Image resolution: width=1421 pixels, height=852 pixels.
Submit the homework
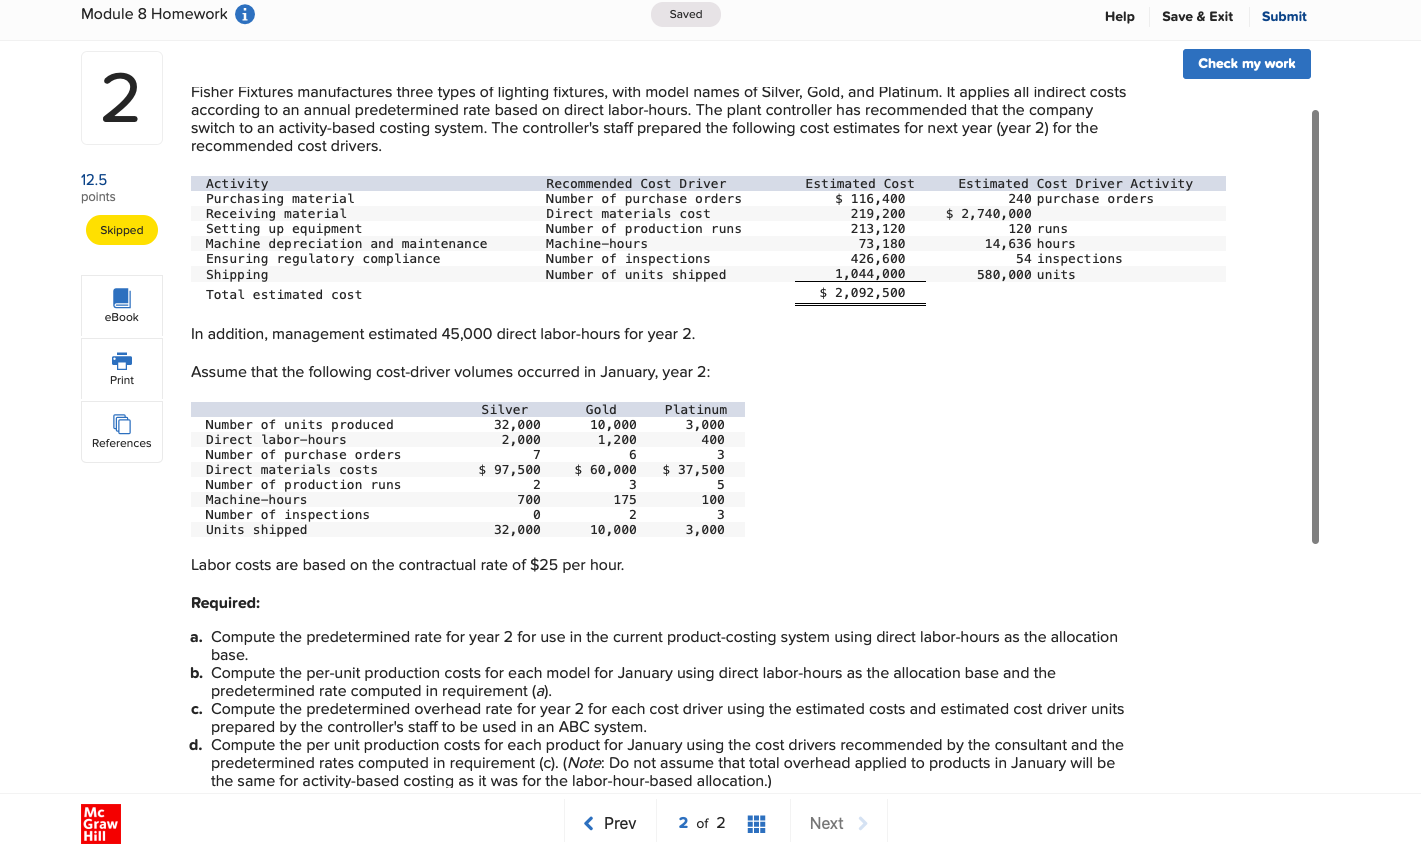tap(1283, 16)
